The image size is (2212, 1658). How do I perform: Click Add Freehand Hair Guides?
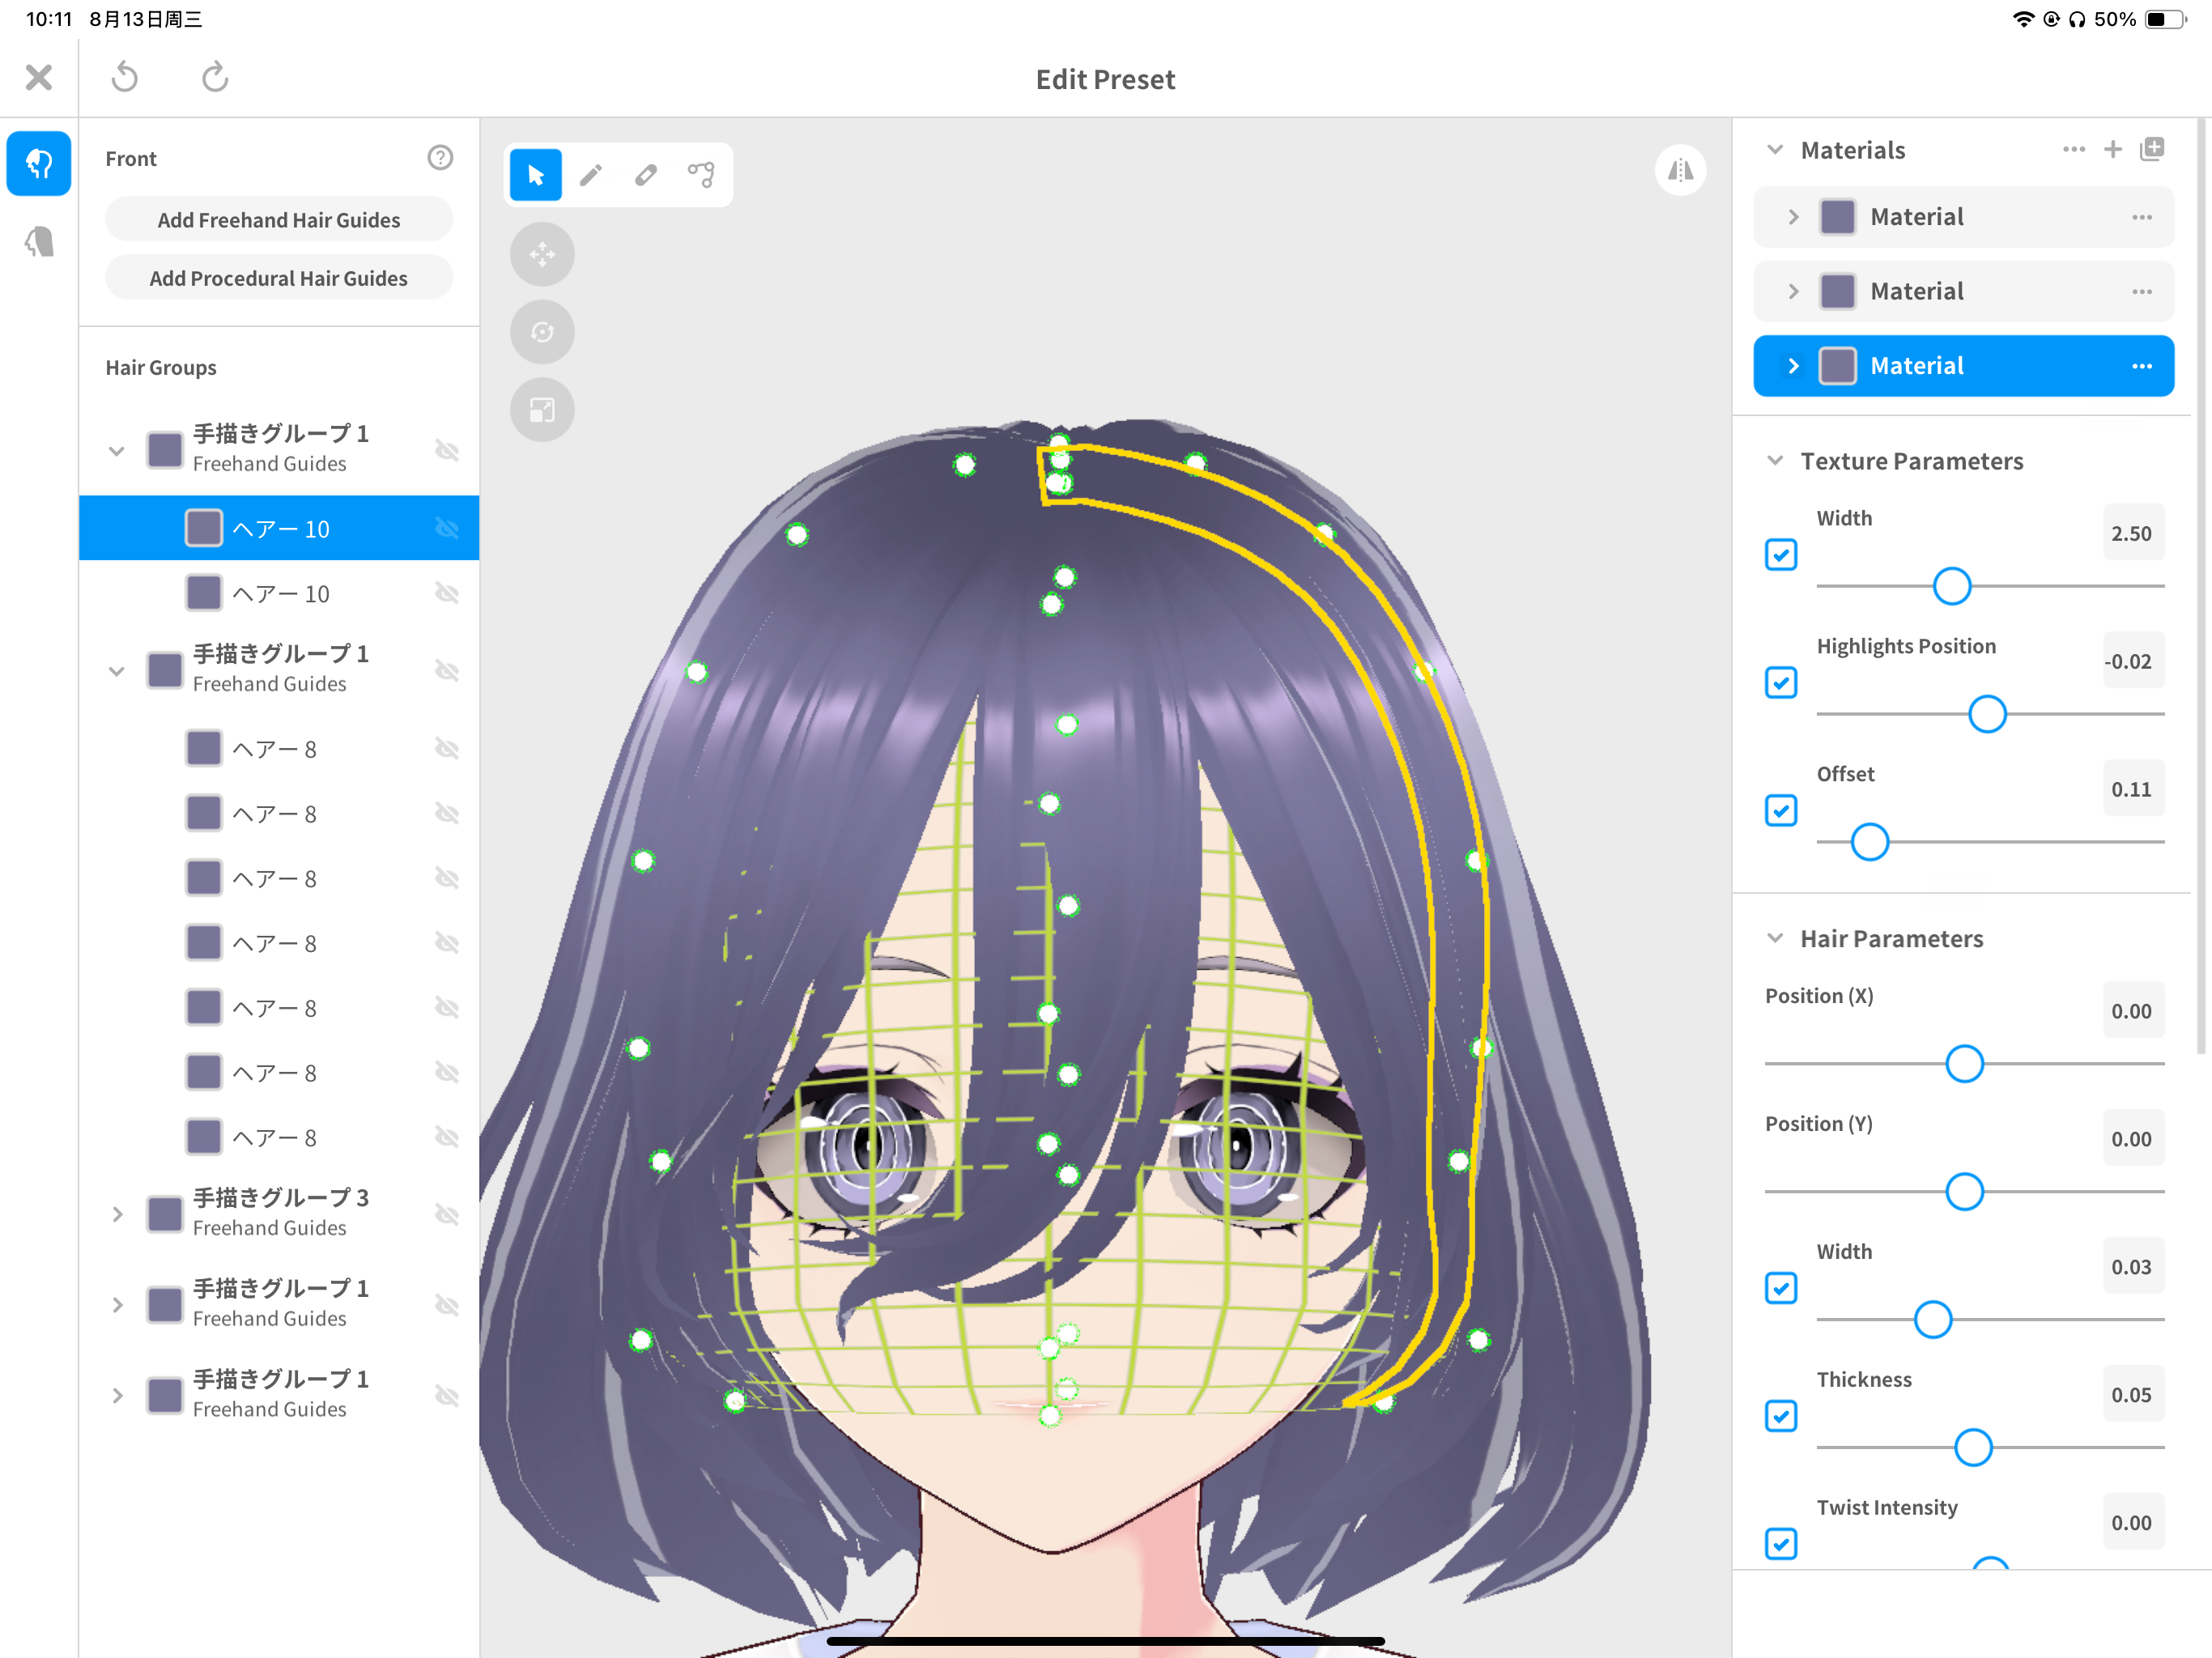tap(278, 220)
